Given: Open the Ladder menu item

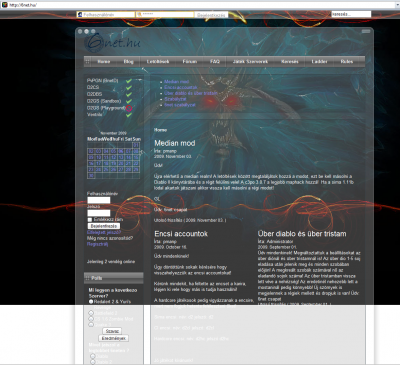Looking at the screenshot, I should pyautogui.click(x=319, y=62).
